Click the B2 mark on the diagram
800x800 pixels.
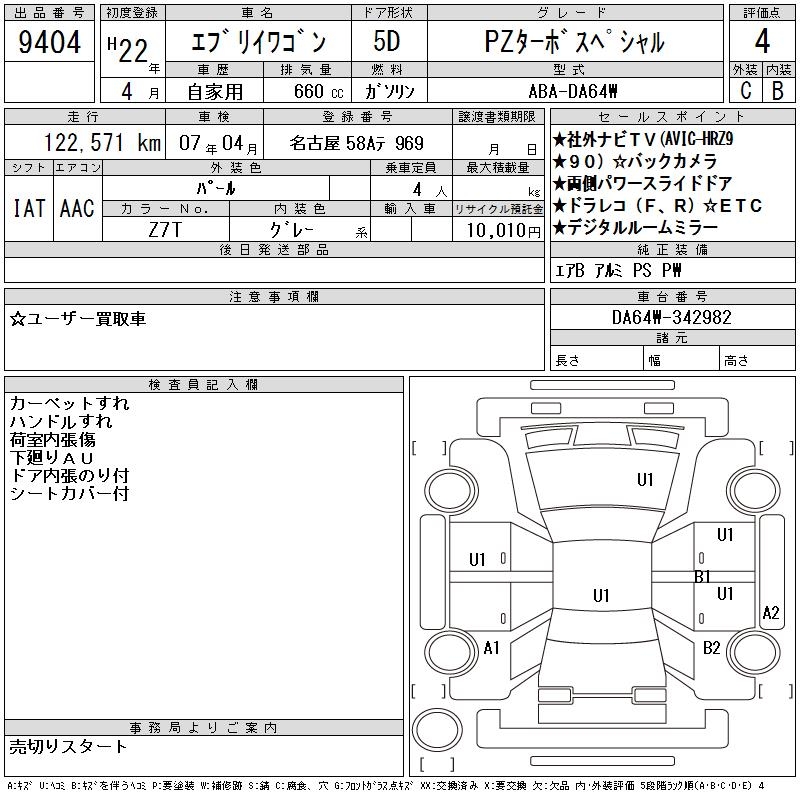tap(711, 648)
